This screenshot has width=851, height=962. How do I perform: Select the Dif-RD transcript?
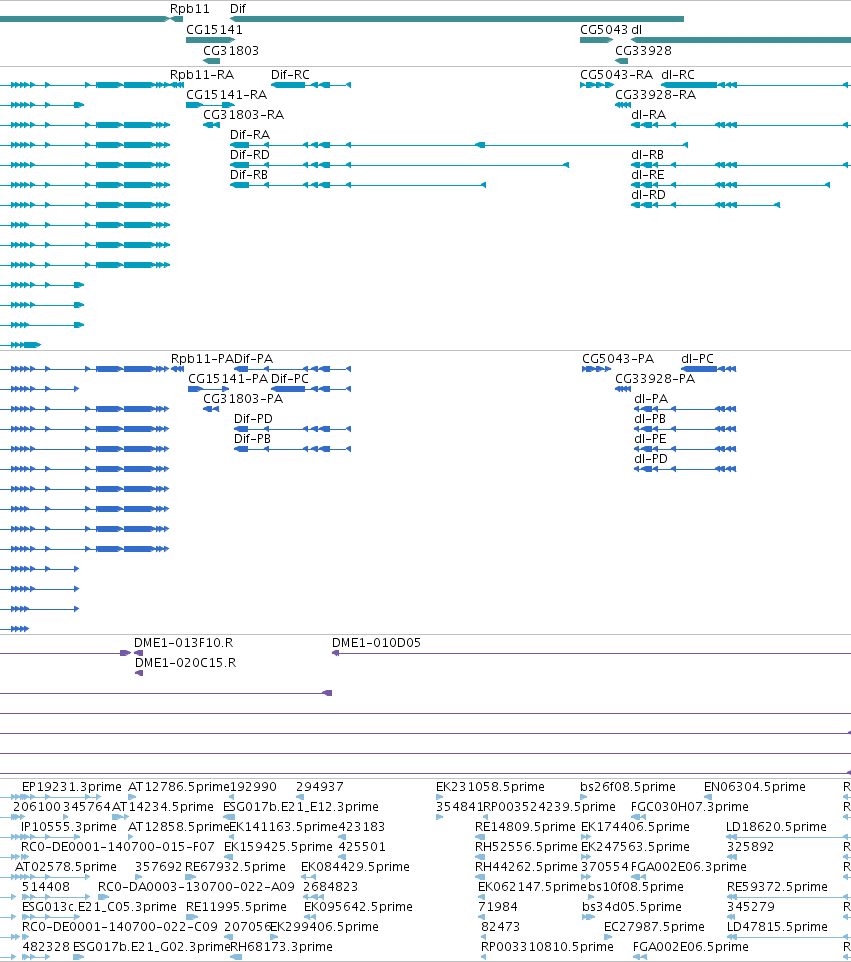click(399, 165)
